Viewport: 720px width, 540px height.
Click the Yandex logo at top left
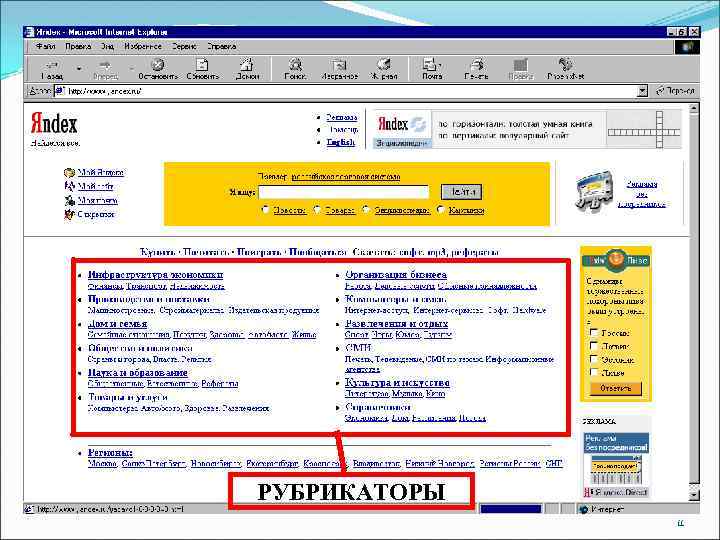tap(54, 123)
